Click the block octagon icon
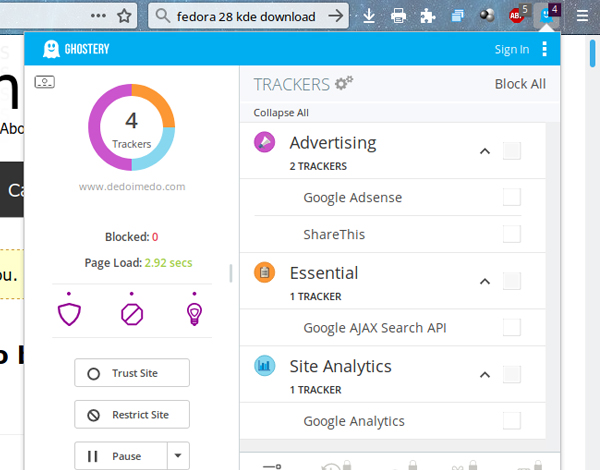 [132, 313]
